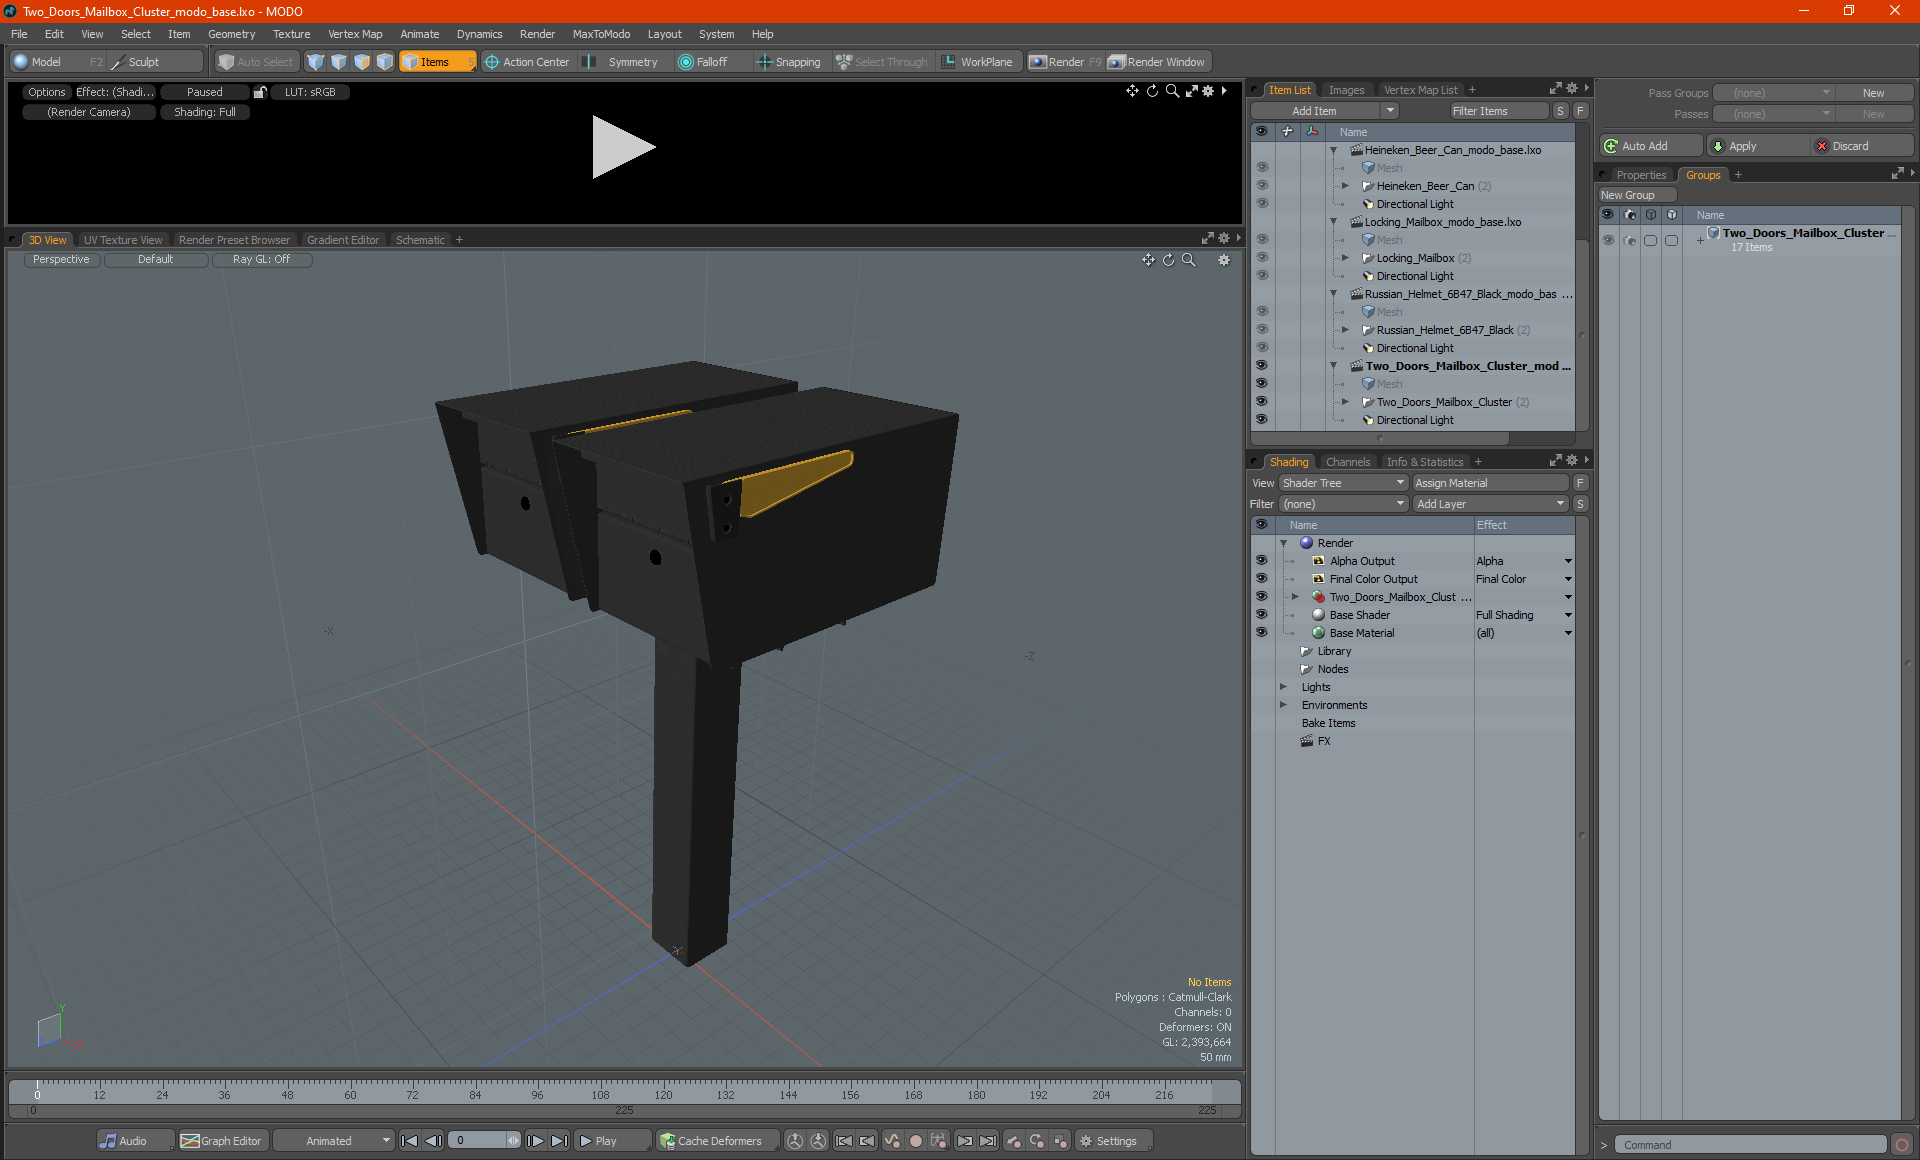Toggle visibility of Heineken_Beer_Can item
This screenshot has height=1160, width=1920.
1262,186
